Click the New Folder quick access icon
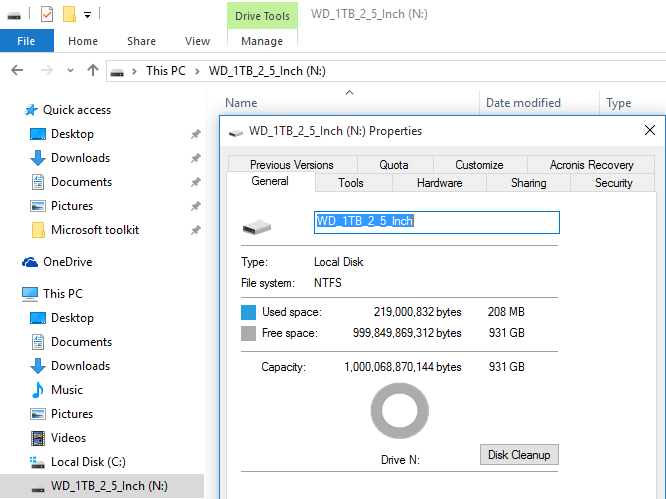 [x=69, y=14]
